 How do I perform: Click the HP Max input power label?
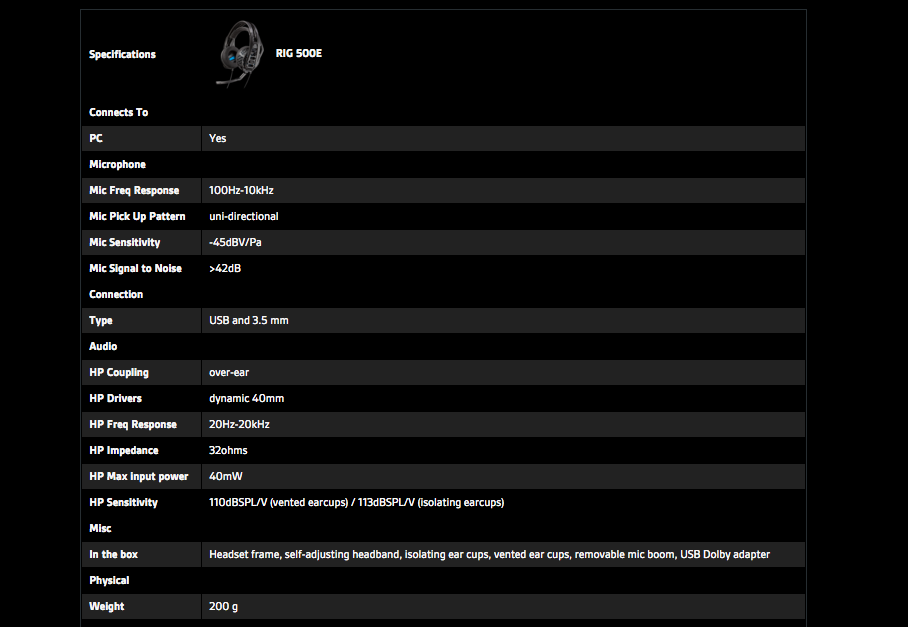click(x=139, y=476)
